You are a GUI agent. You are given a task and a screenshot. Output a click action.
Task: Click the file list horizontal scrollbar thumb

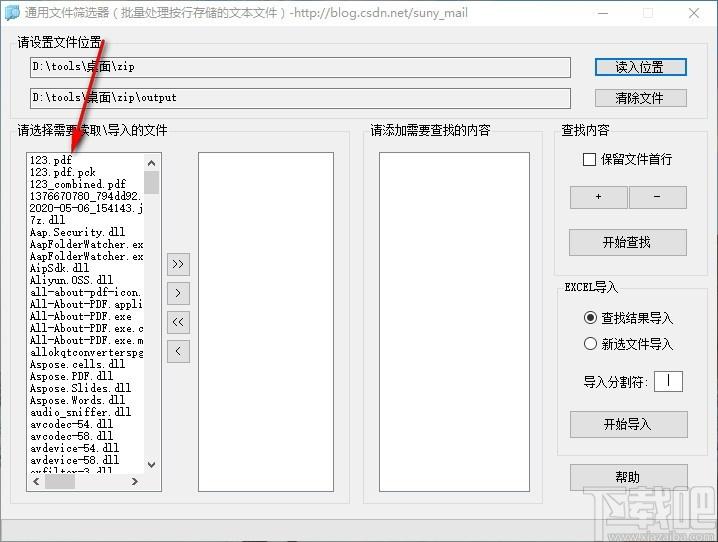tap(60, 482)
